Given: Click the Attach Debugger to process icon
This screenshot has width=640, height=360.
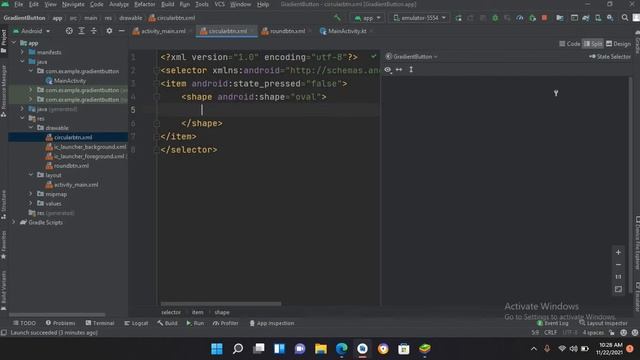Looking at the screenshot, I should (532, 18).
